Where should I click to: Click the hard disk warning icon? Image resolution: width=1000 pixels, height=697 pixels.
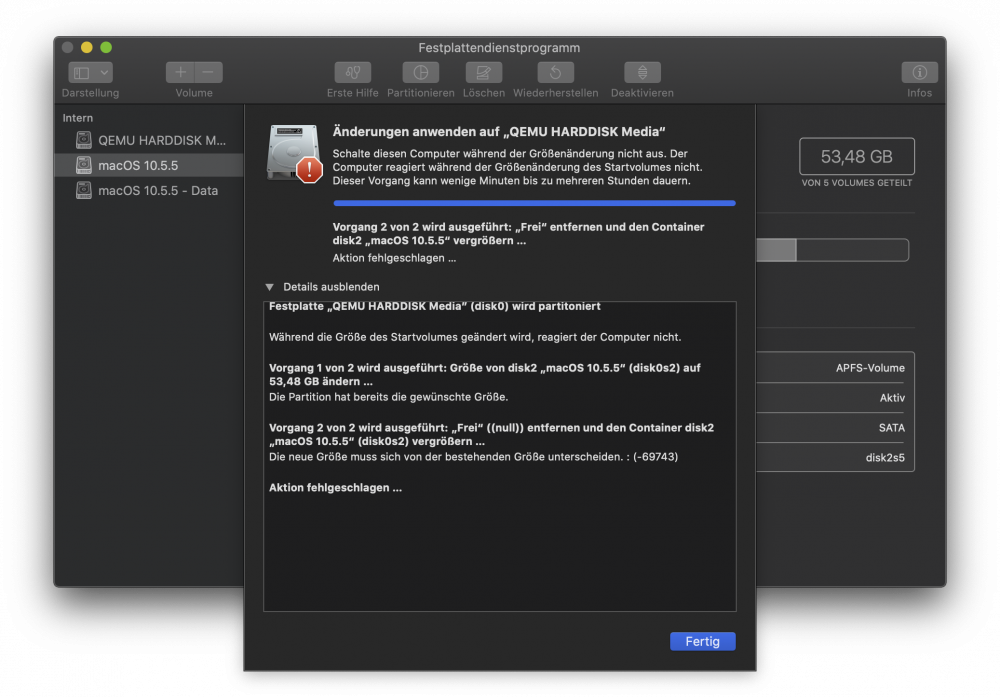[295, 154]
